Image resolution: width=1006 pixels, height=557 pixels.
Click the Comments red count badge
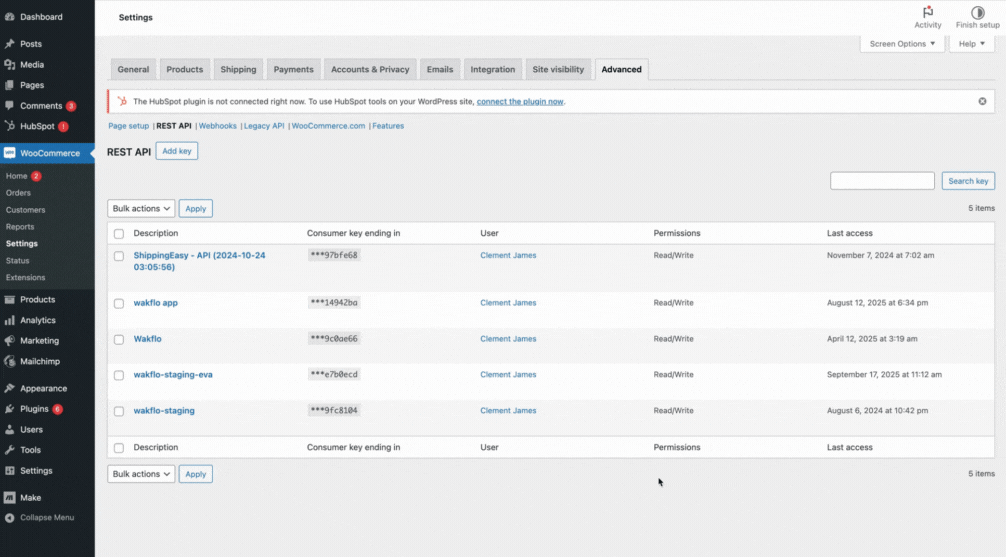71,106
